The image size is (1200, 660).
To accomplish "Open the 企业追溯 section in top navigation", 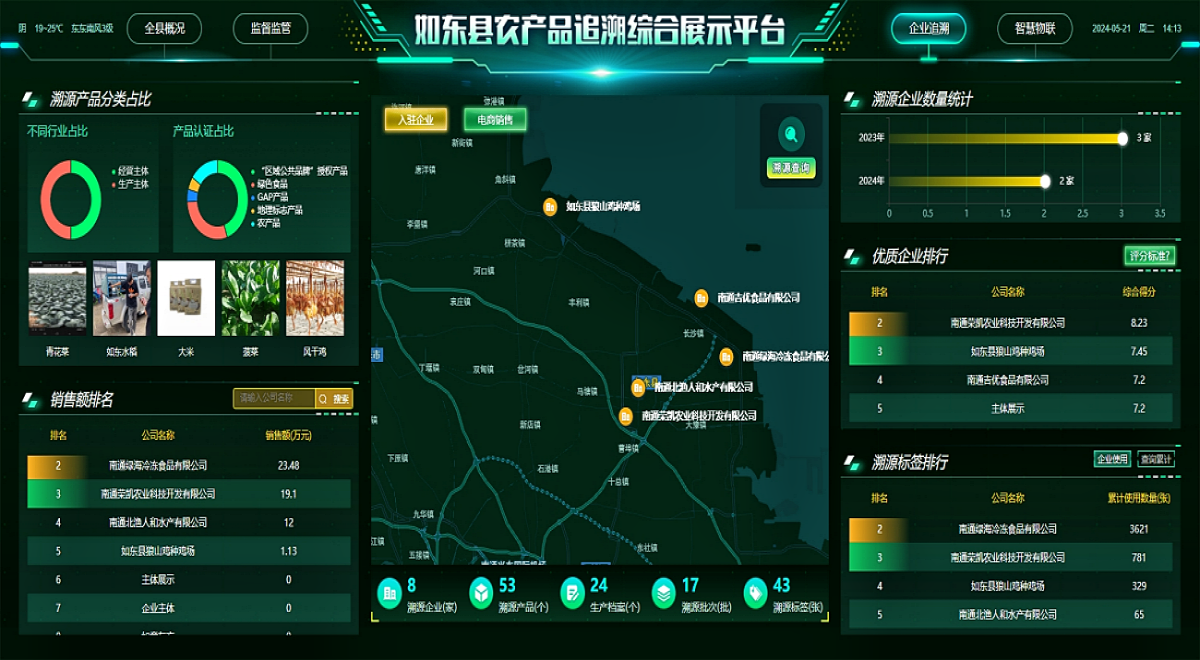I will pyautogui.click(x=931, y=28).
